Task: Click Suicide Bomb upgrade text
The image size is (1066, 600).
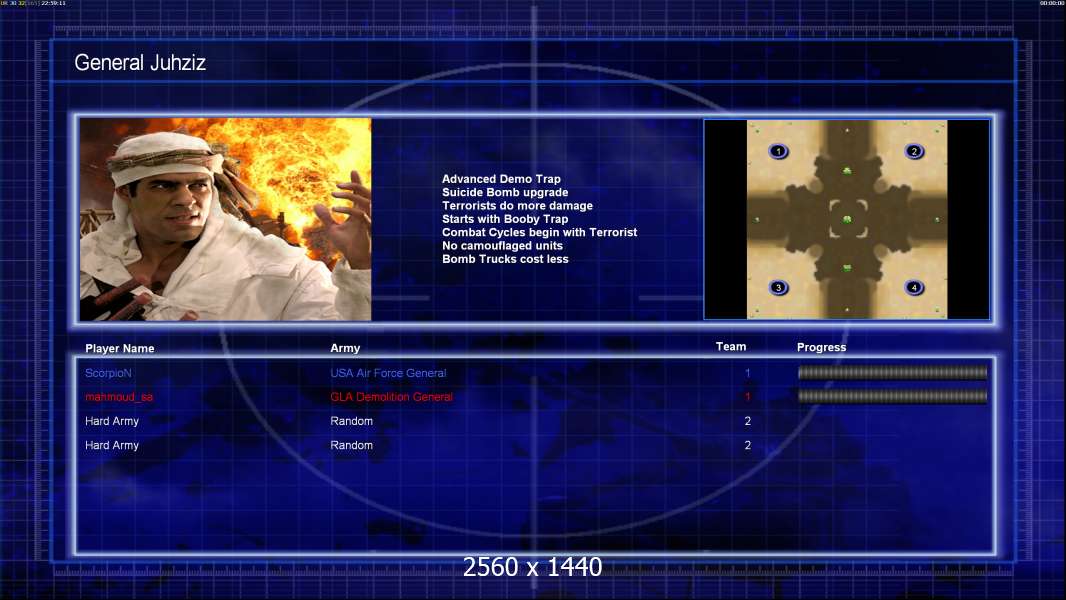Action: point(505,192)
